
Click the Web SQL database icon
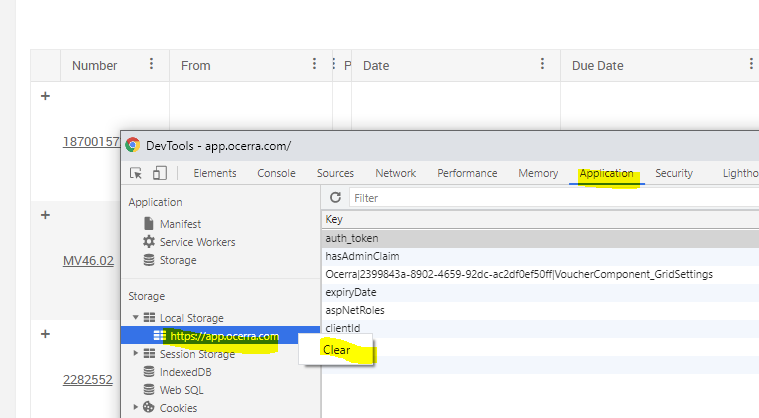(149, 389)
